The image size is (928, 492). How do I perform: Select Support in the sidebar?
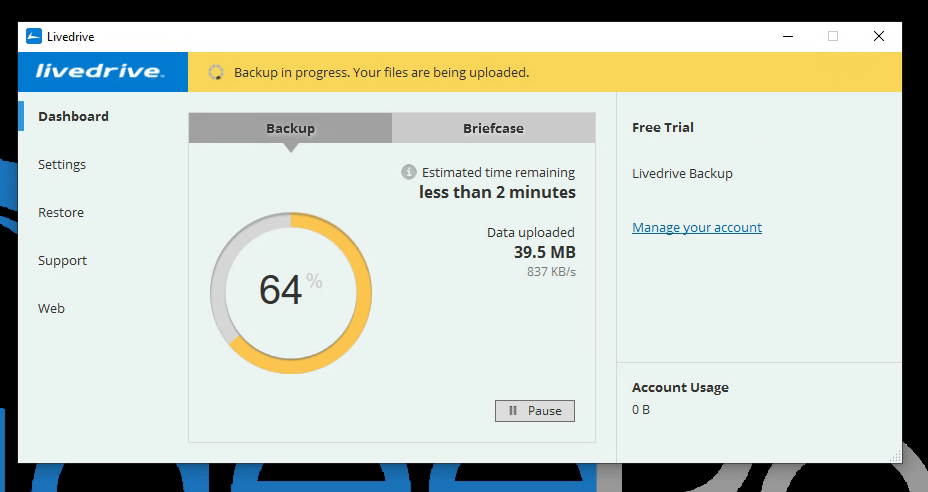[62, 260]
